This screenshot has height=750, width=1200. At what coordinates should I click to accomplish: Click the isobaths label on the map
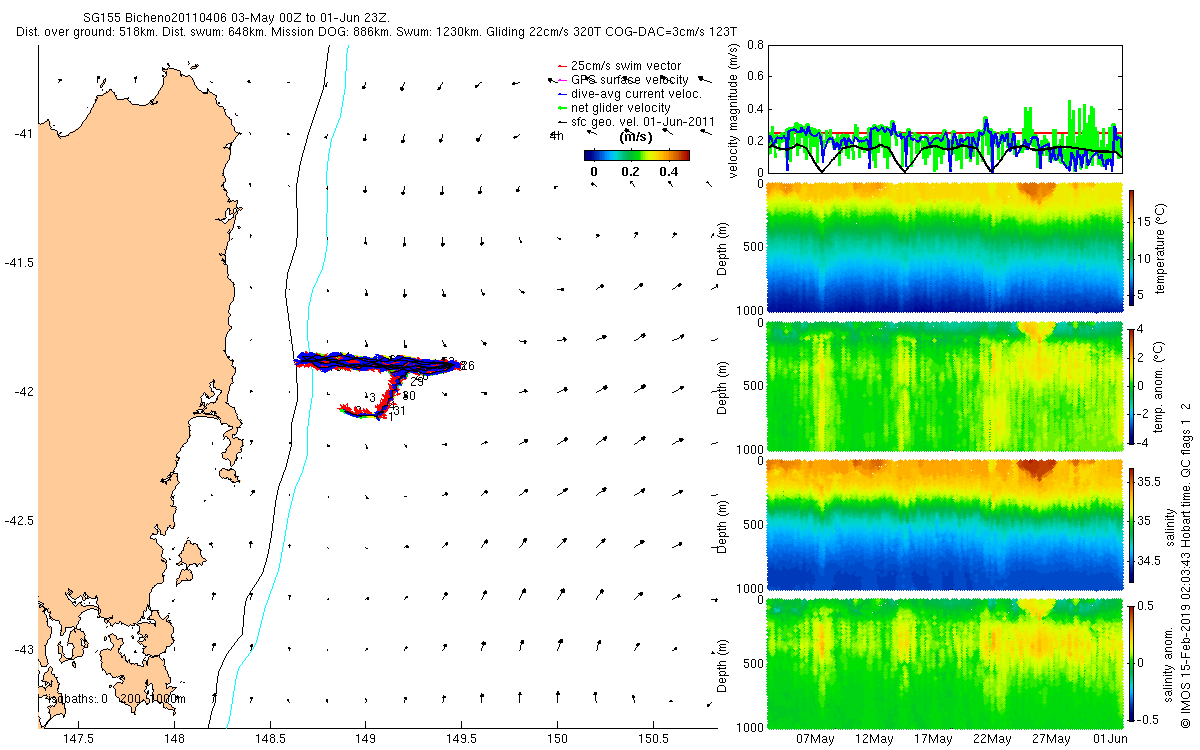click(x=116, y=699)
